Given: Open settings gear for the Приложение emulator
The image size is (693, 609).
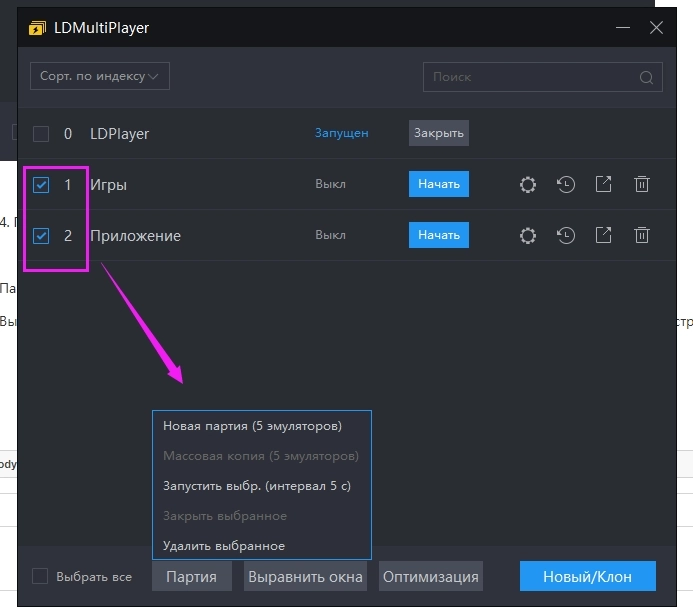Looking at the screenshot, I should 528,236.
